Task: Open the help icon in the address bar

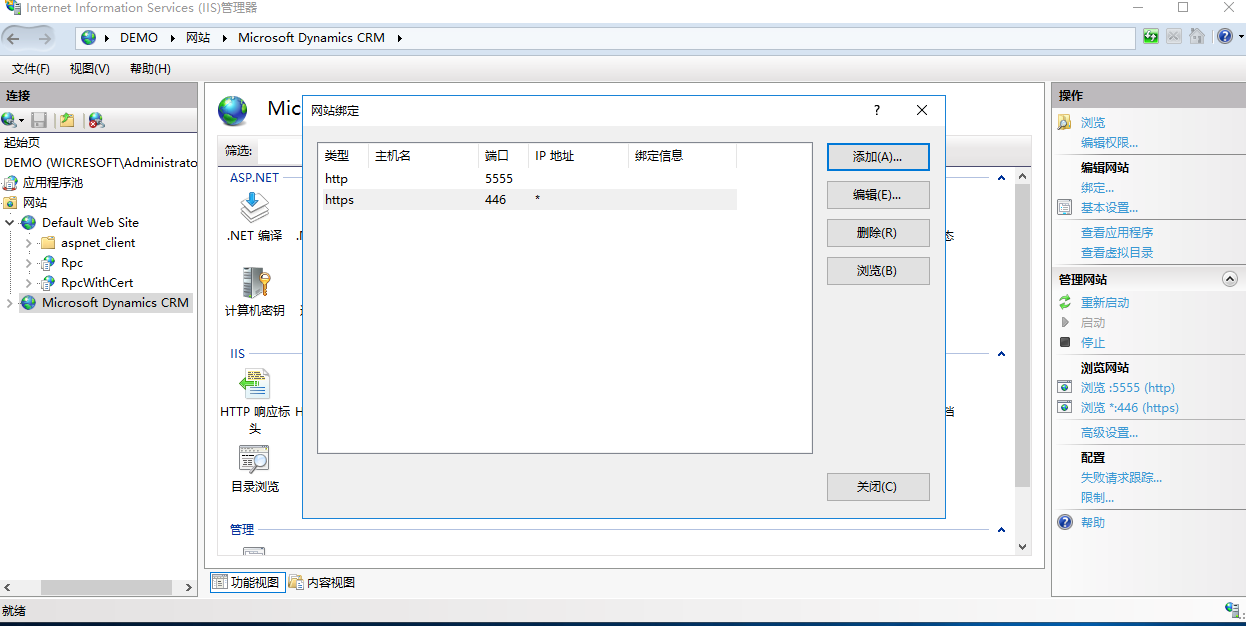Action: click(1224, 37)
